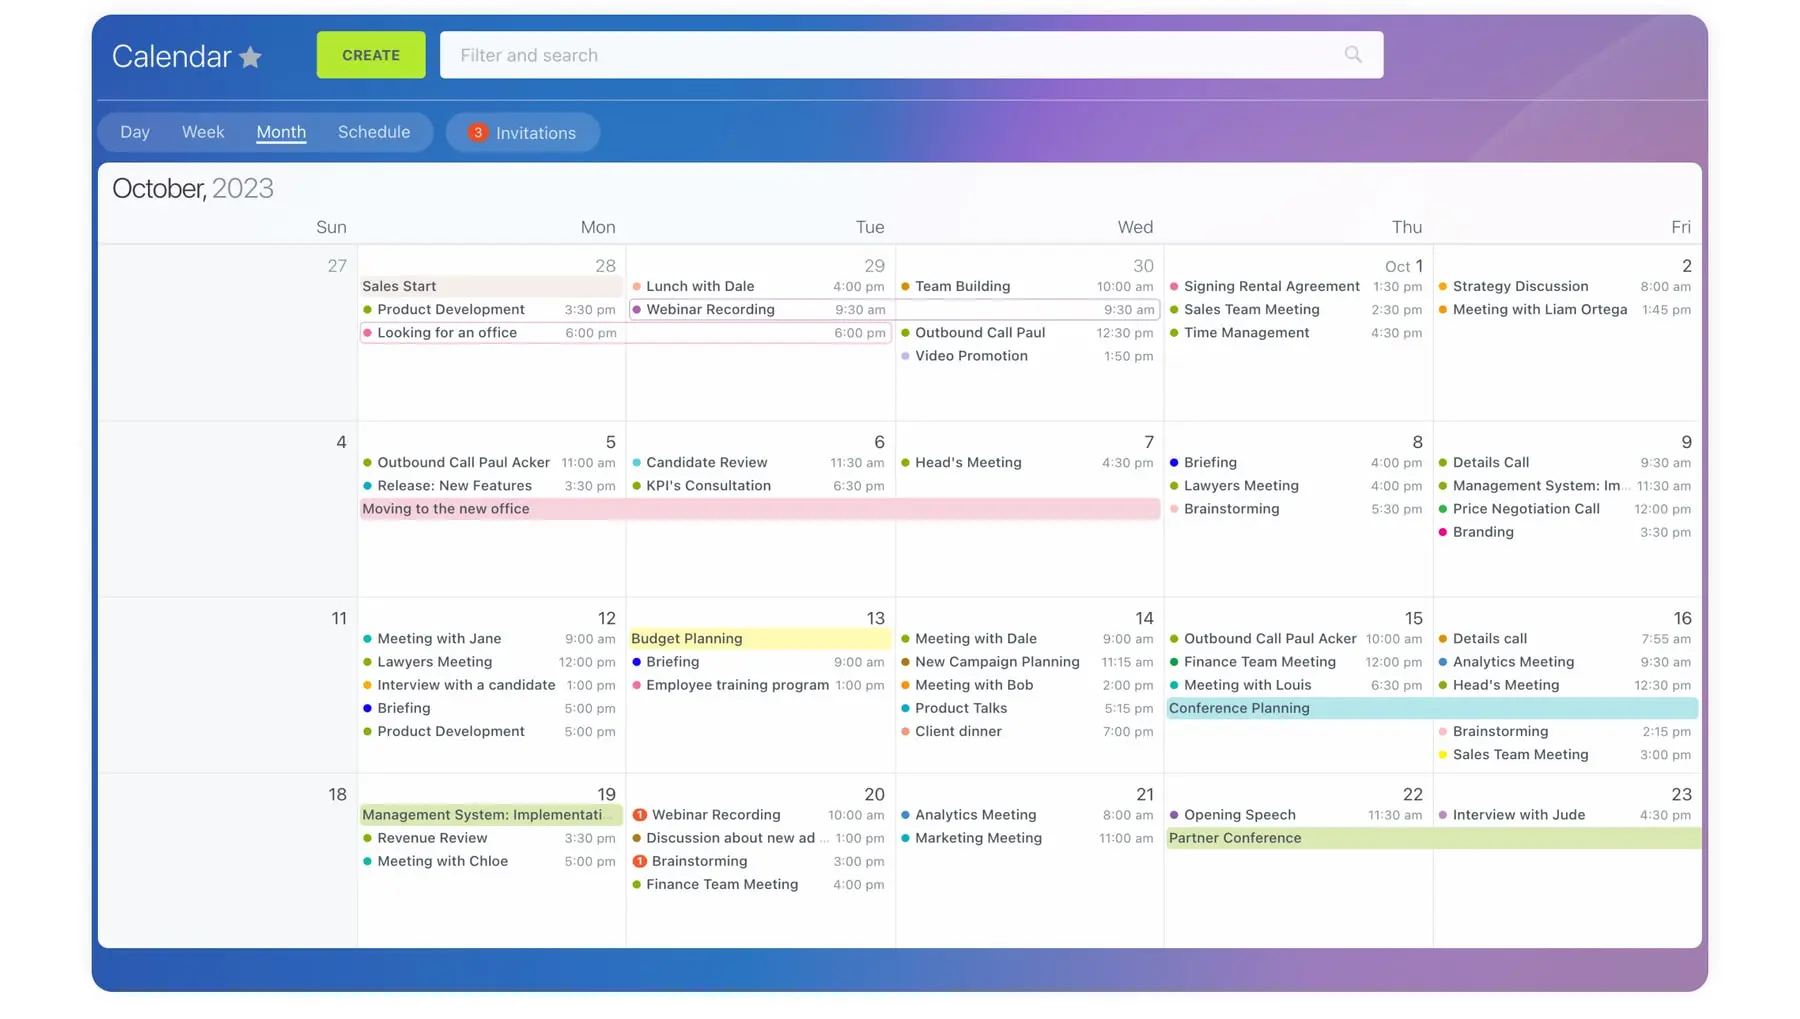This screenshot has width=1800, height=1019.
Task: Focus the Filter and search field
Action: [x=890, y=55]
